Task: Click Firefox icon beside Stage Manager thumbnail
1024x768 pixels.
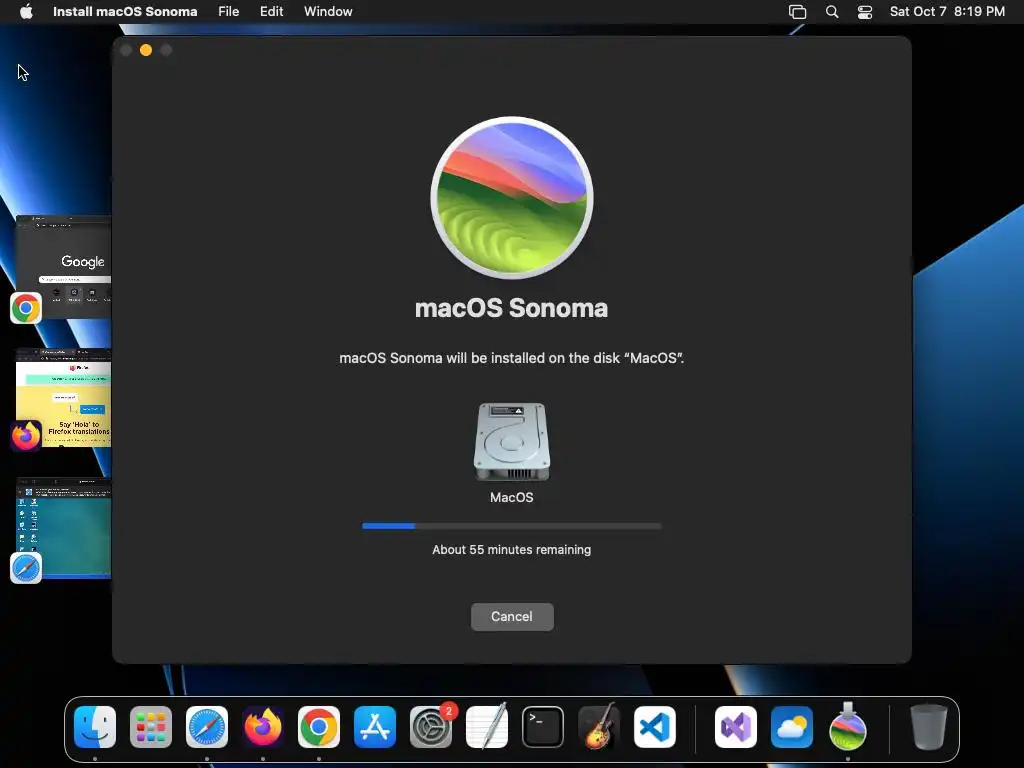Action: coord(26,436)
